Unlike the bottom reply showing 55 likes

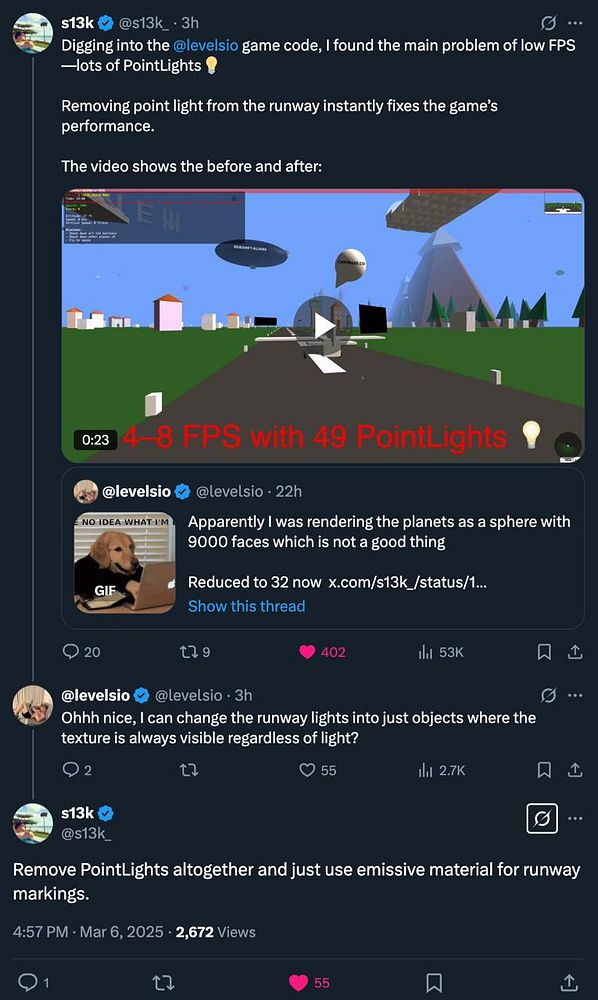300,983
